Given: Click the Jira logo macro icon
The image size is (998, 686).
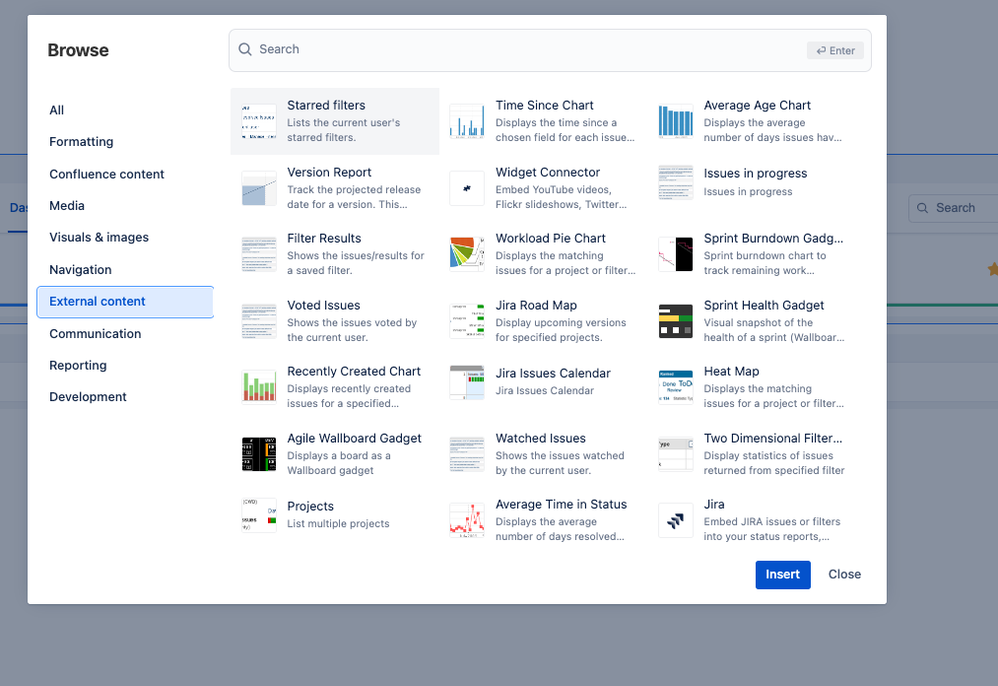Looking at the screenshot, I should [675, 520].
